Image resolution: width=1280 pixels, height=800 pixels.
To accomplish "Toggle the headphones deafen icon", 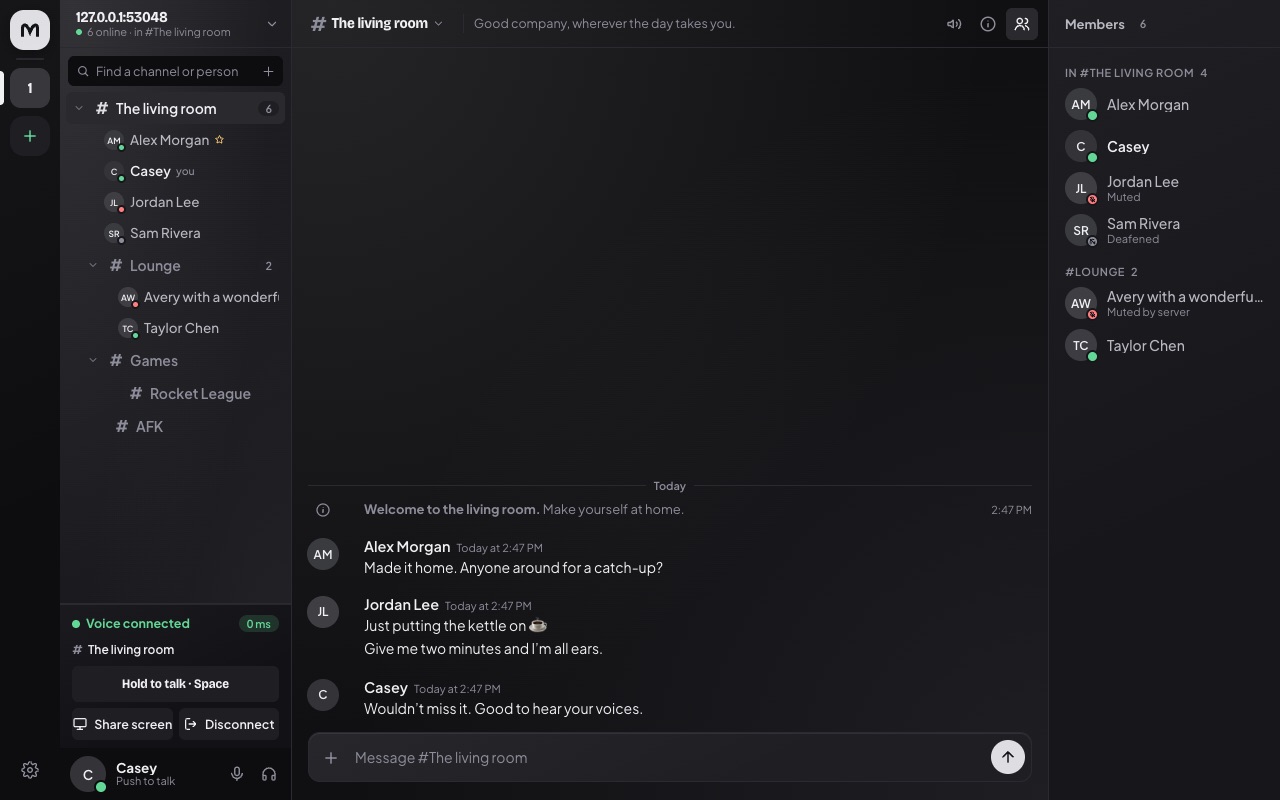I will (269, 774).
